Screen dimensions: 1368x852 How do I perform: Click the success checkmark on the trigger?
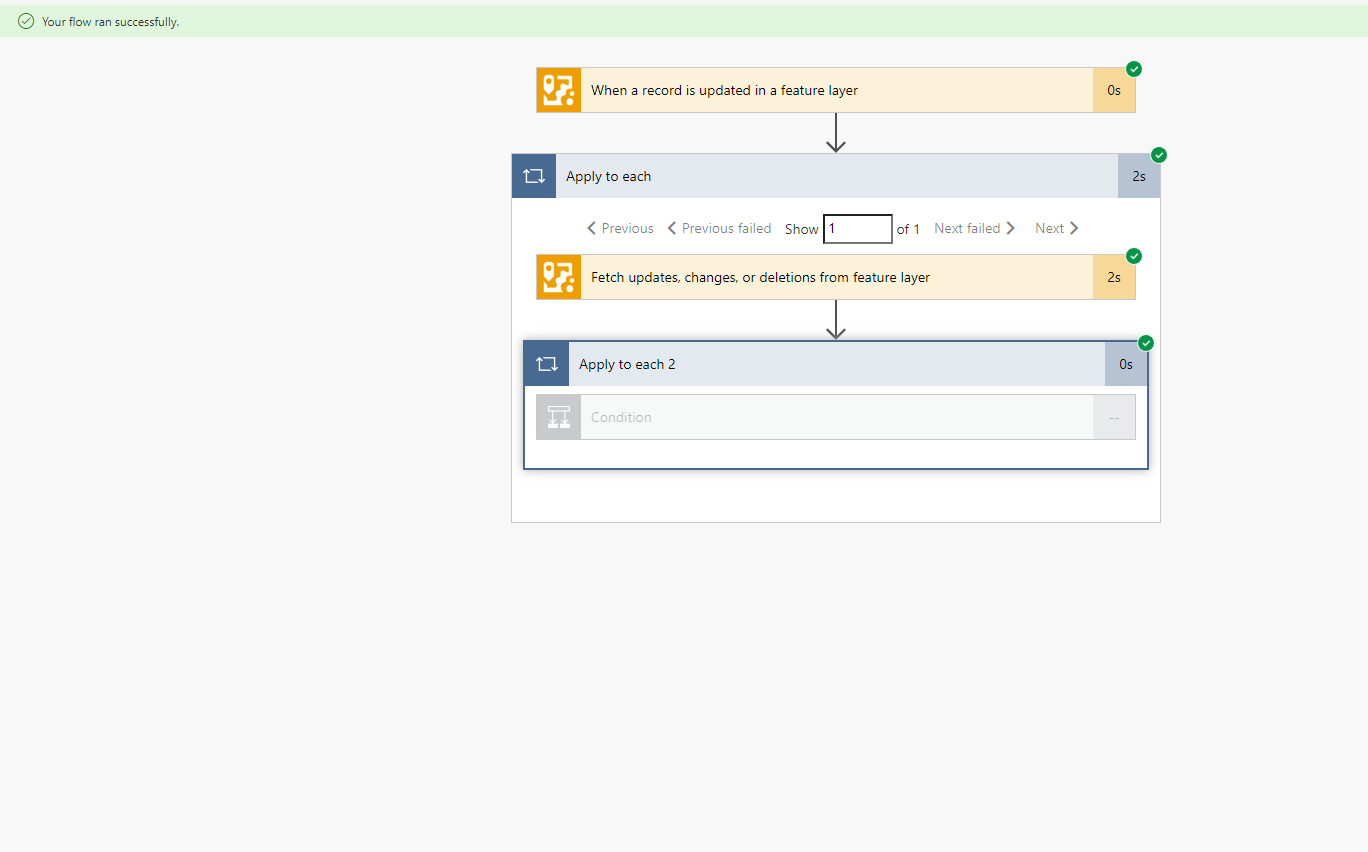(x=1134, y=69)
